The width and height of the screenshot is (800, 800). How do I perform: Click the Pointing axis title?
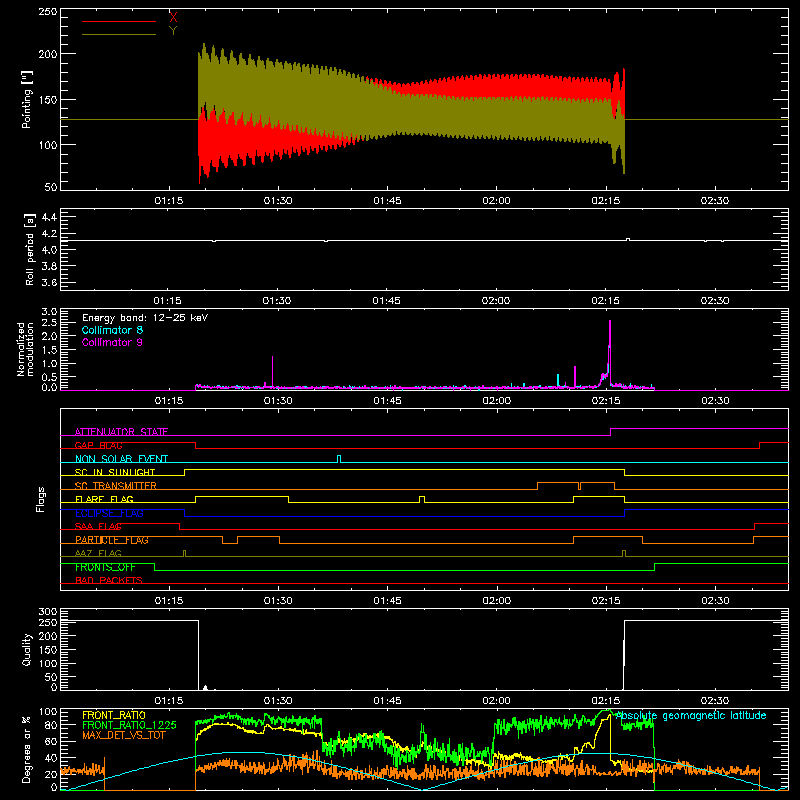(27, 99)
